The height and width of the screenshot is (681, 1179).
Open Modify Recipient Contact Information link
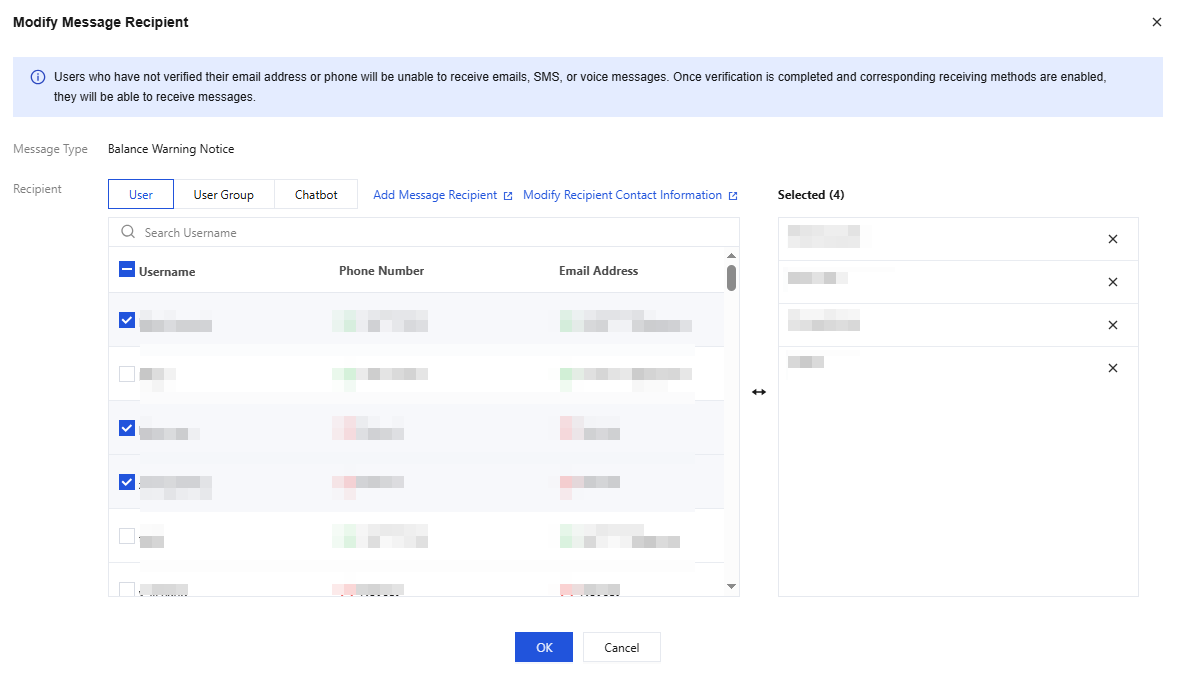(622, 195)
